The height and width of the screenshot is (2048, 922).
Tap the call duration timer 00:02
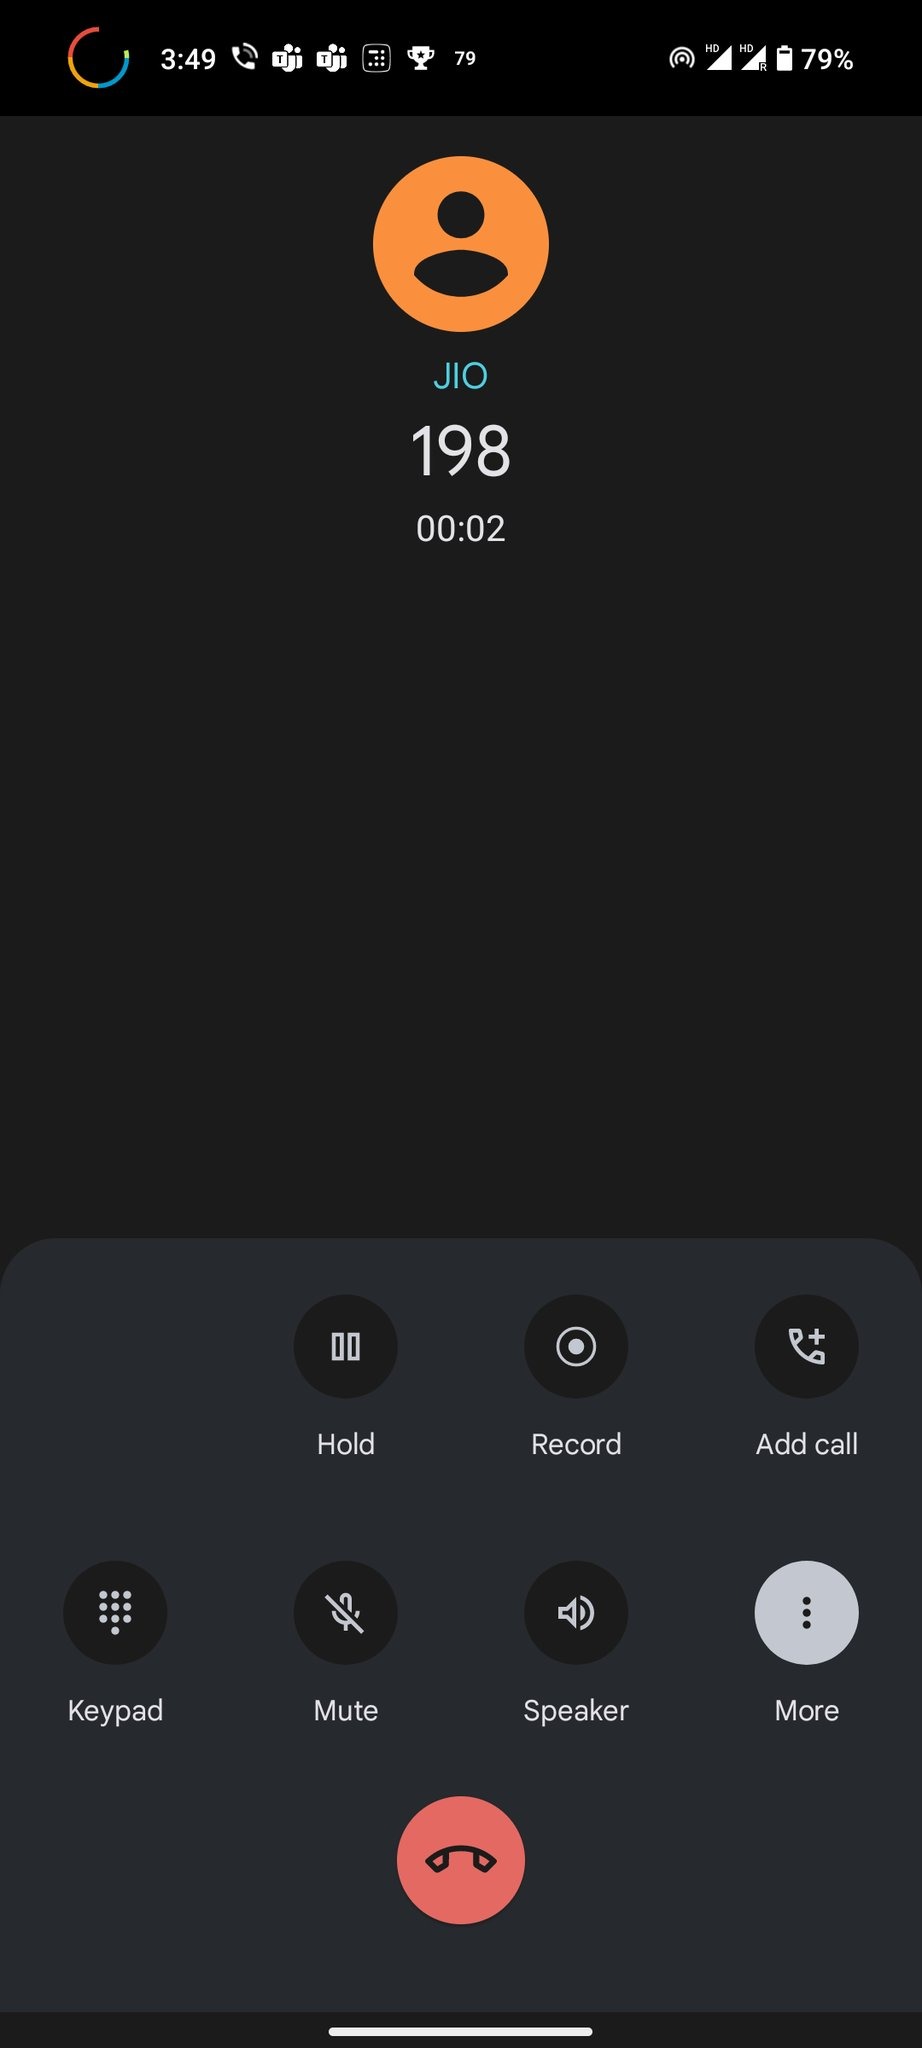click(x=461, y=528)
